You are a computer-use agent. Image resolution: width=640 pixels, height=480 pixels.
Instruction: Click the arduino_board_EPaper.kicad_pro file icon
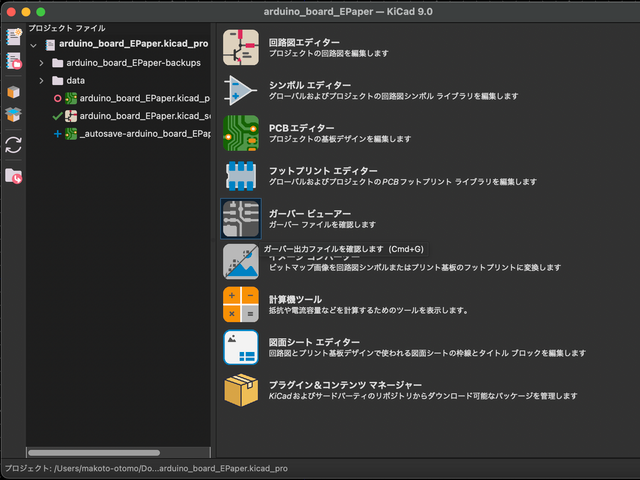[50, 44]
